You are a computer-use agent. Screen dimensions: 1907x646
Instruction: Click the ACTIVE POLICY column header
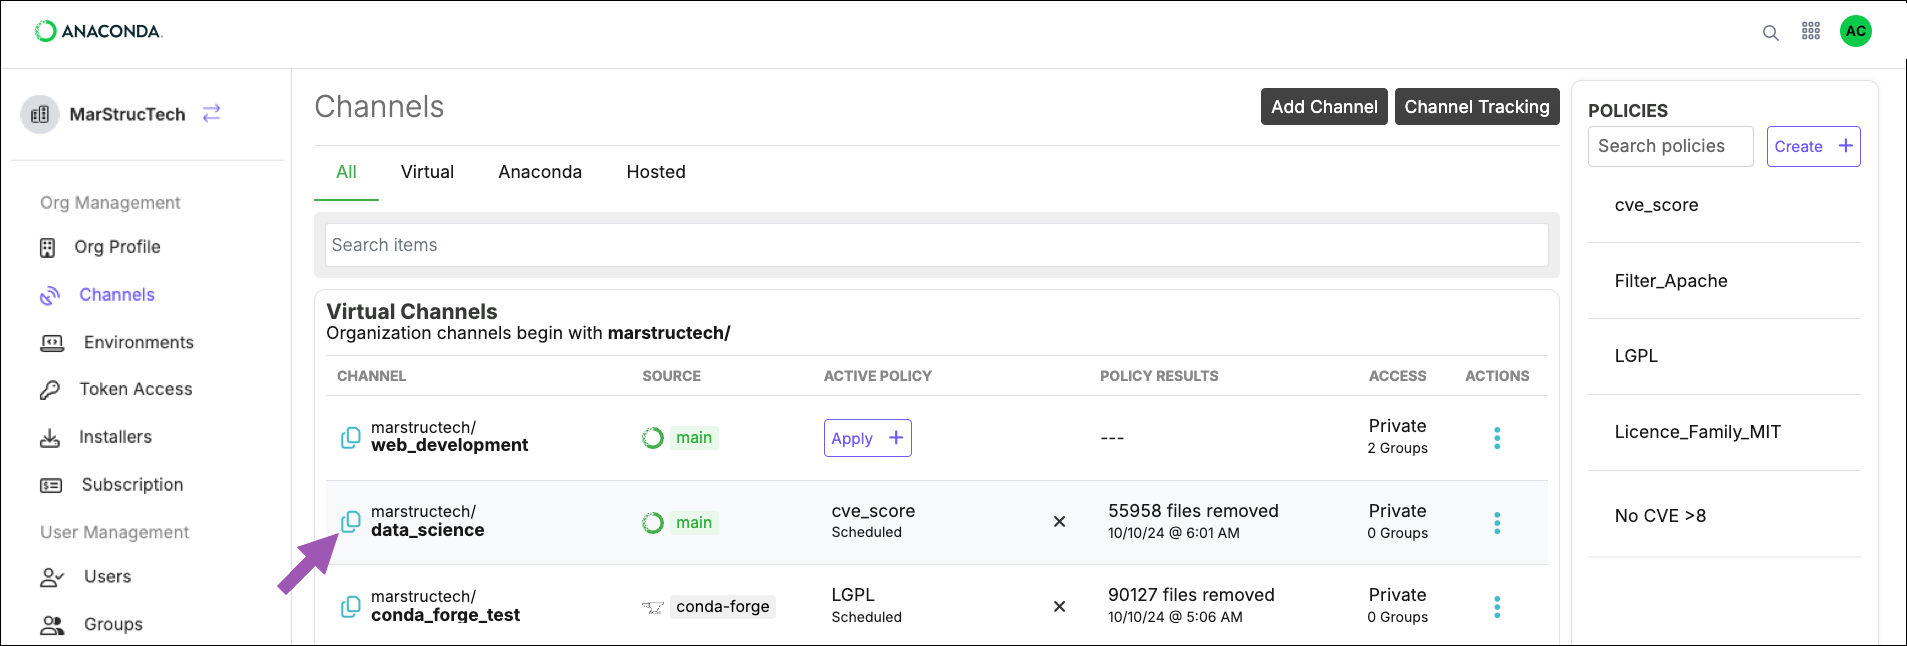[877, 376]
